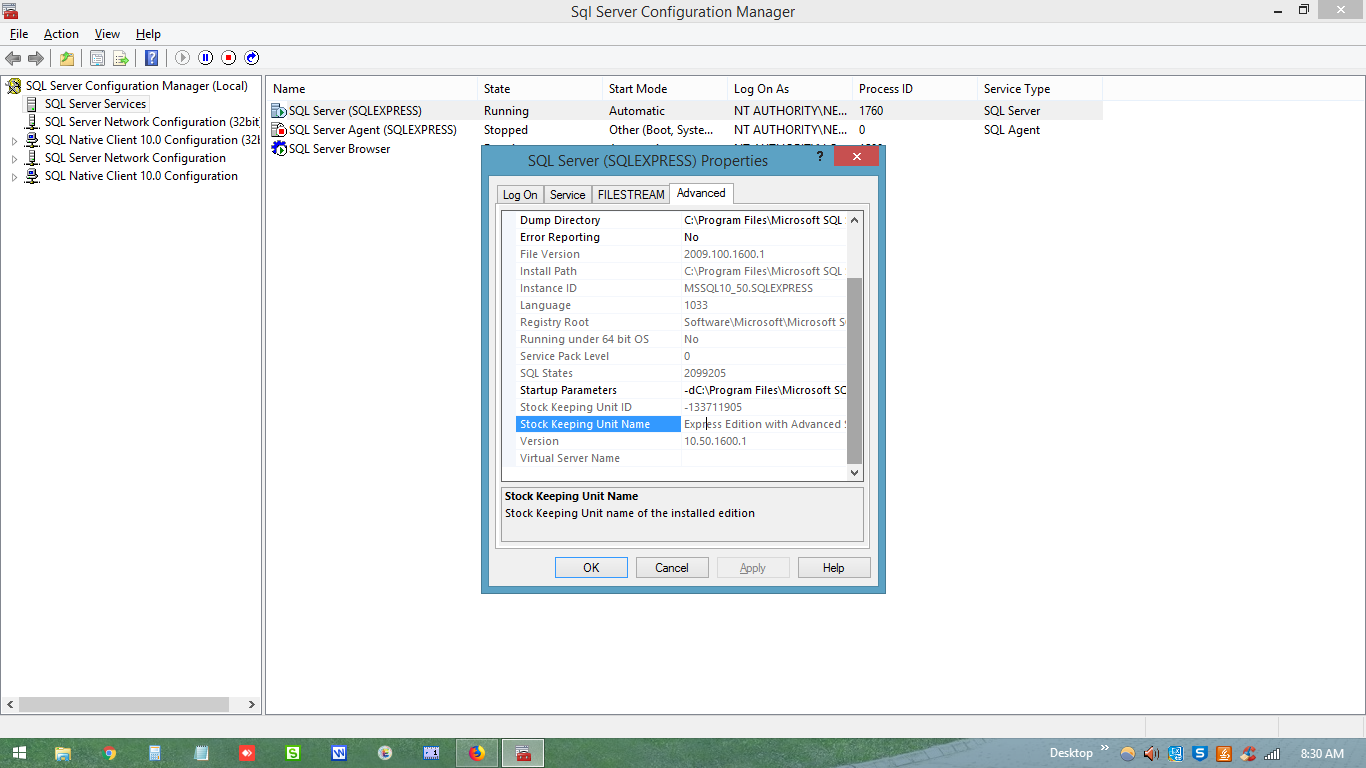The image size is (1366, 768).
Task: Click the Restart Service toolbar icon
Action: pyautogui.click(x=252, y=58)
